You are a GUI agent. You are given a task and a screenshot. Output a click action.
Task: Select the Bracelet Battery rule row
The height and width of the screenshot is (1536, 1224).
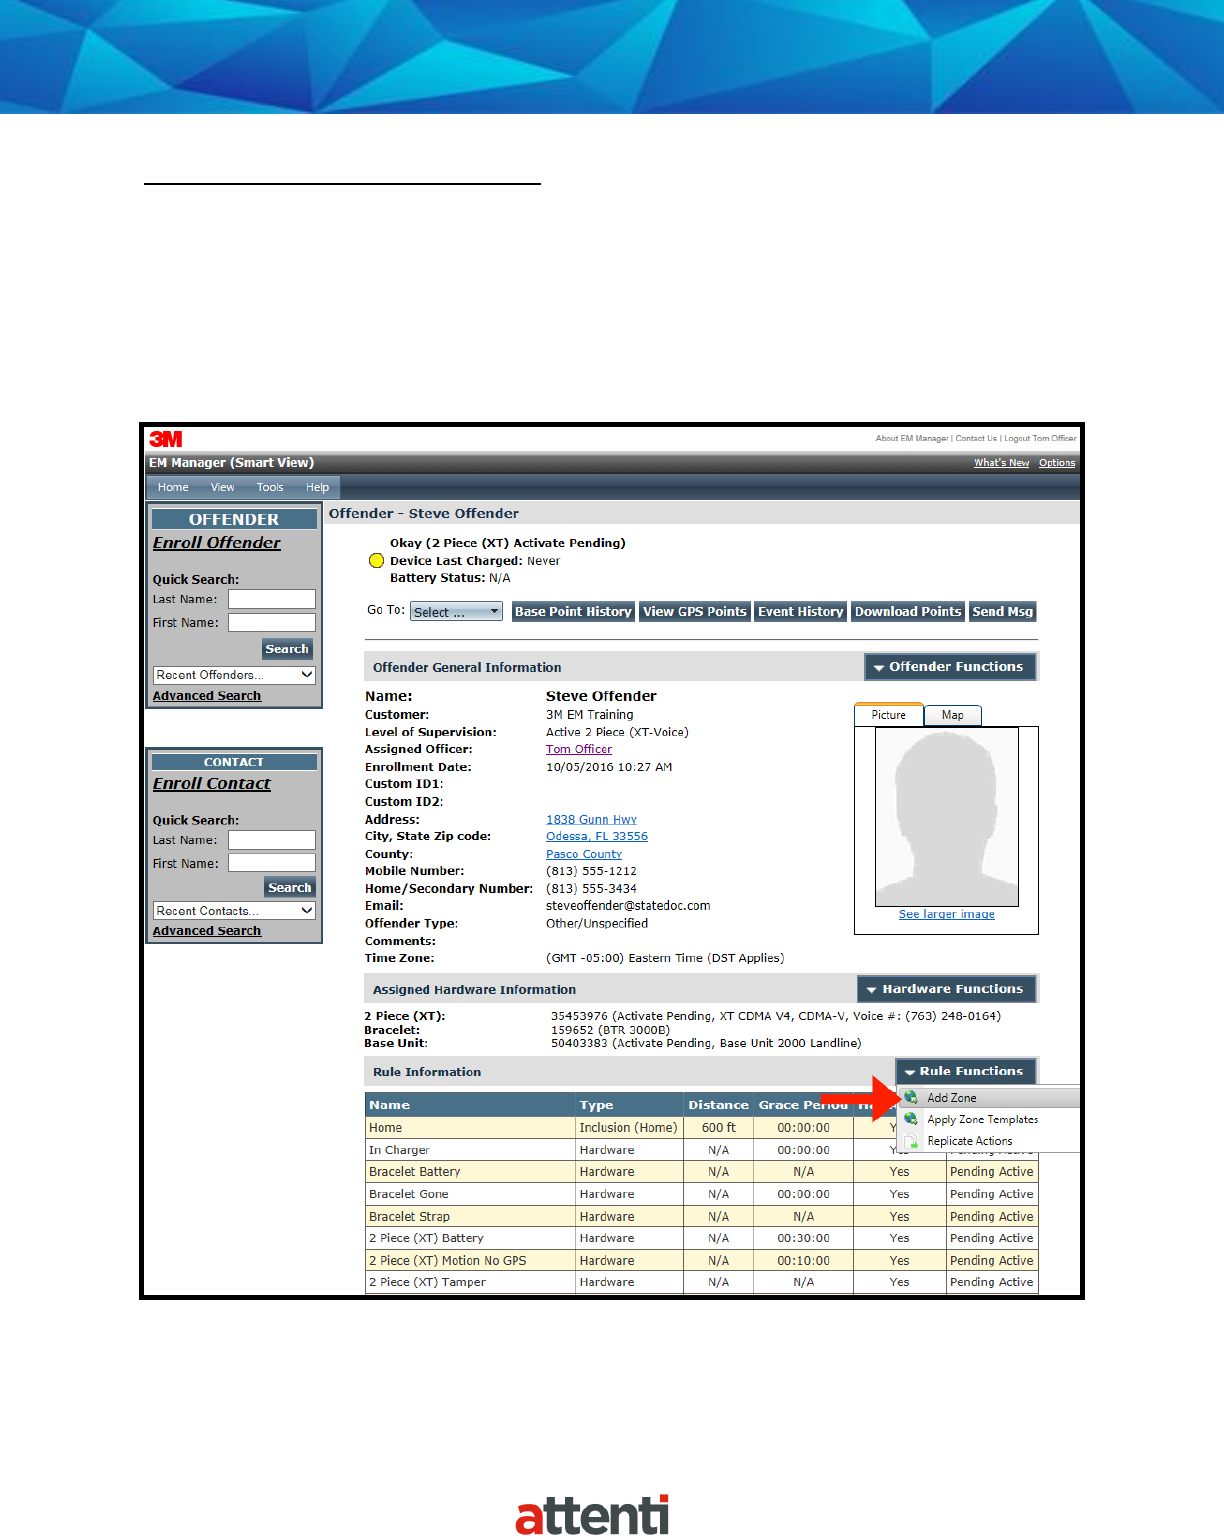pyautogui.click(x=702, y=1172)
